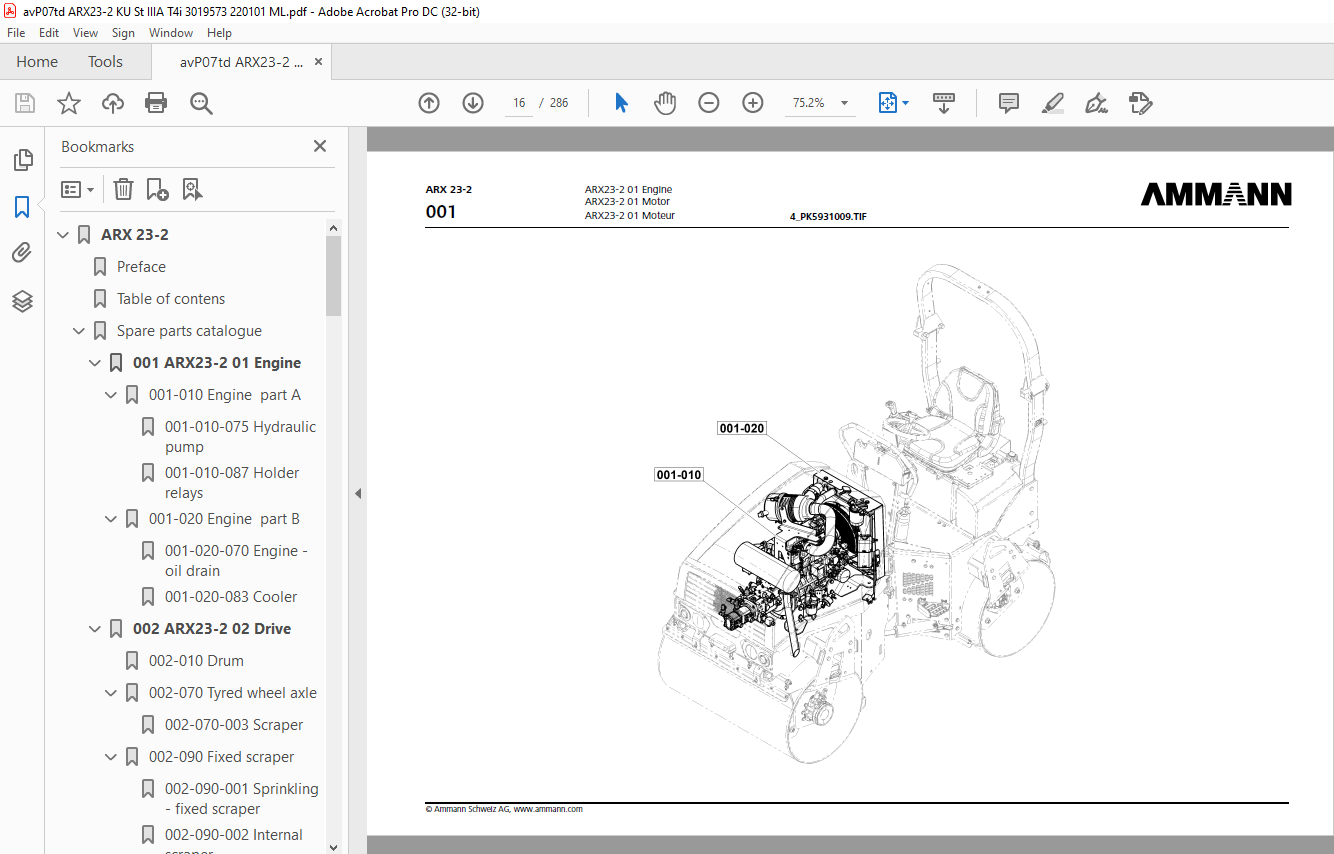Add a comment note
Image resolution: width=1334 pixels, height=854 pixels.
pyautogui.click(x=1009, y=103)
